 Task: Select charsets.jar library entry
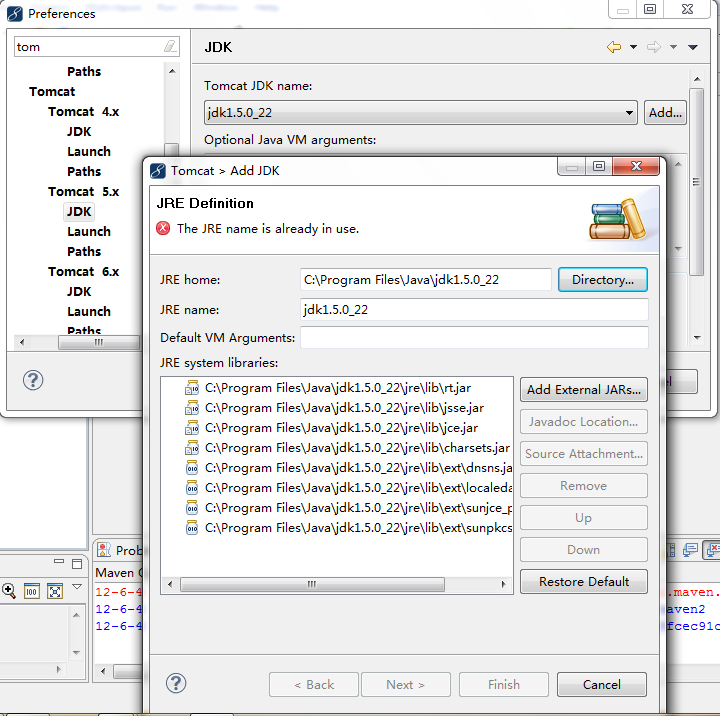pyautogui.click(x=357, y=448)
